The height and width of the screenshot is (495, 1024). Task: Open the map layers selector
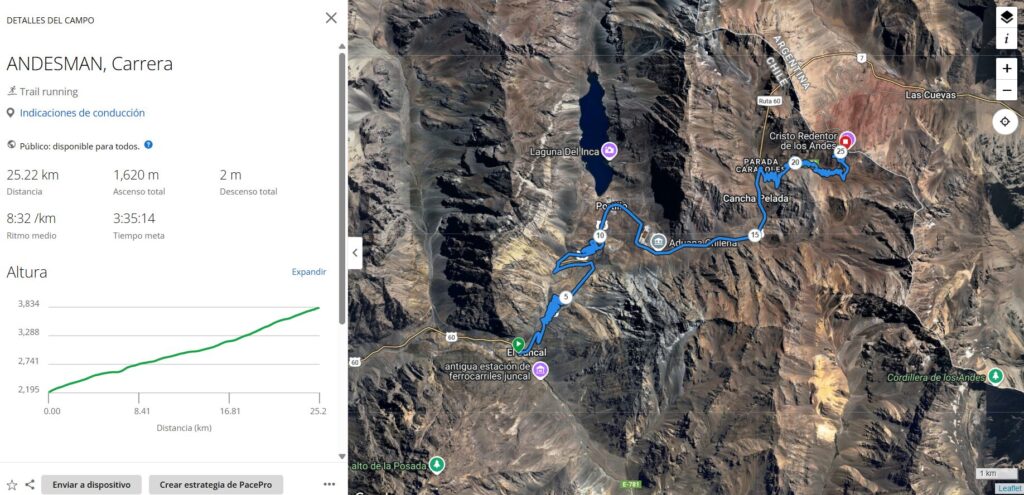pyautogui.click(x=1006, y=18)
